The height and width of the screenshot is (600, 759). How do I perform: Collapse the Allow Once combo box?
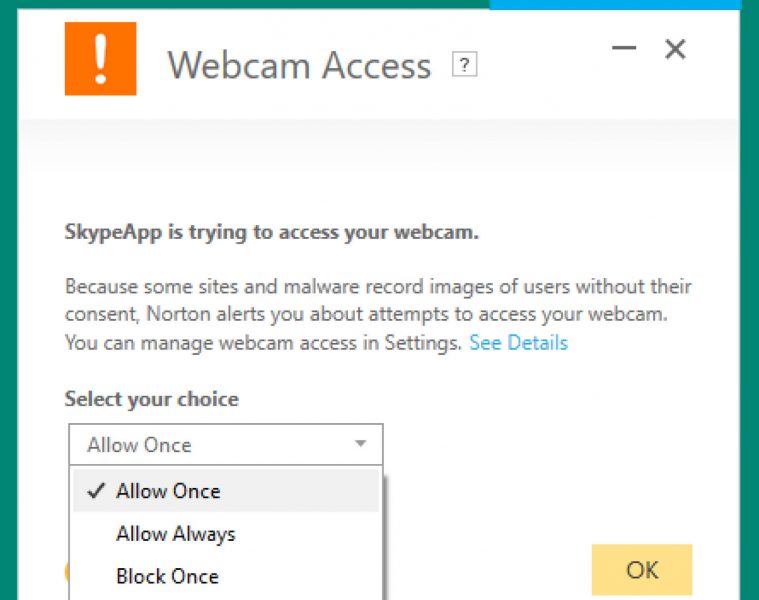(x=226, y=445)
